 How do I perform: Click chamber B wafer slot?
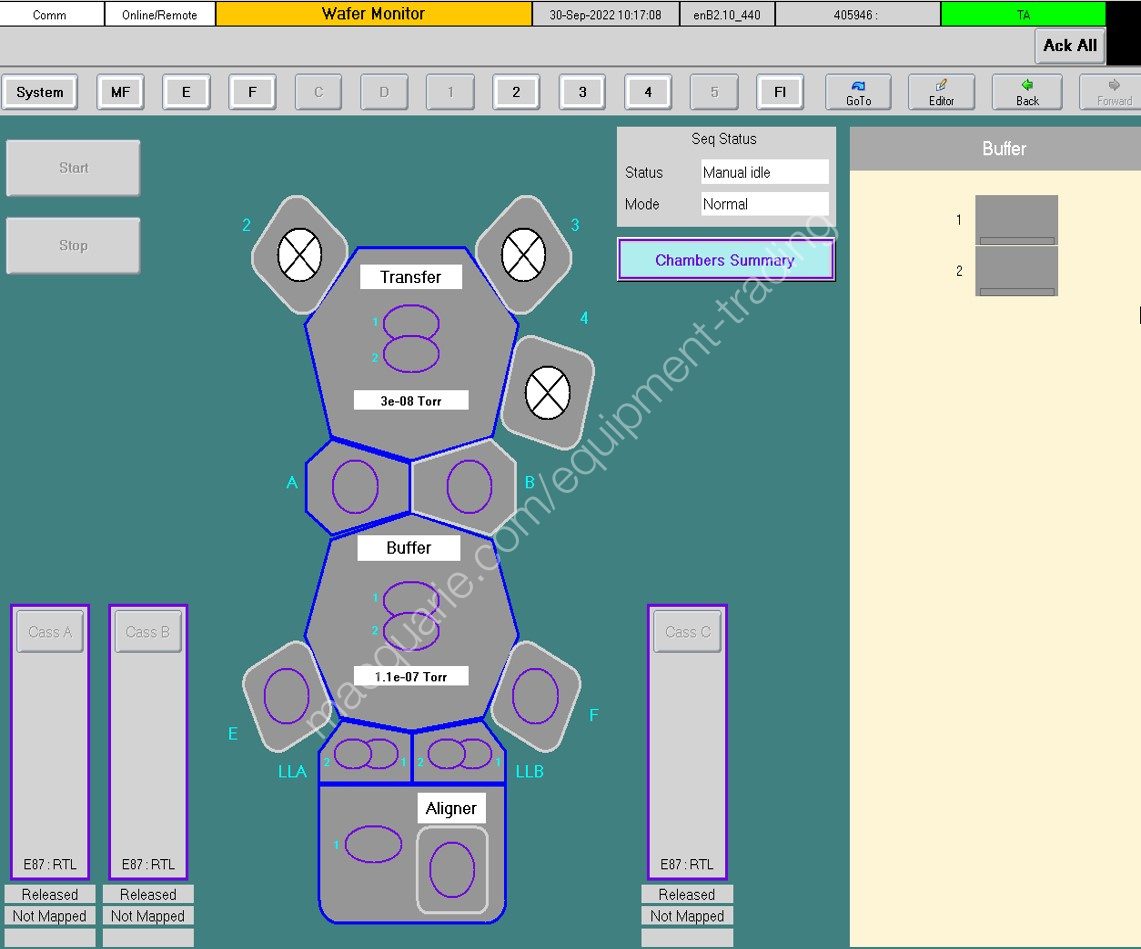coord(469,487)
